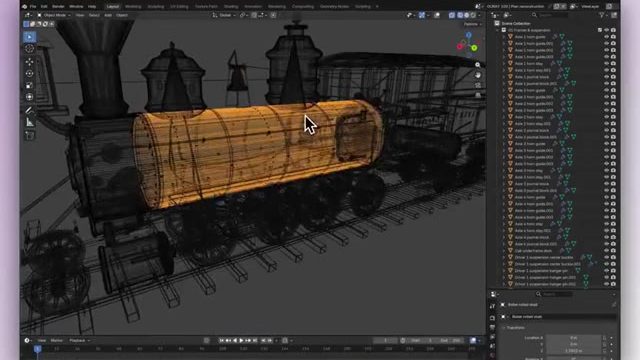Disable rendering of Axle 1 journal block

613,77
